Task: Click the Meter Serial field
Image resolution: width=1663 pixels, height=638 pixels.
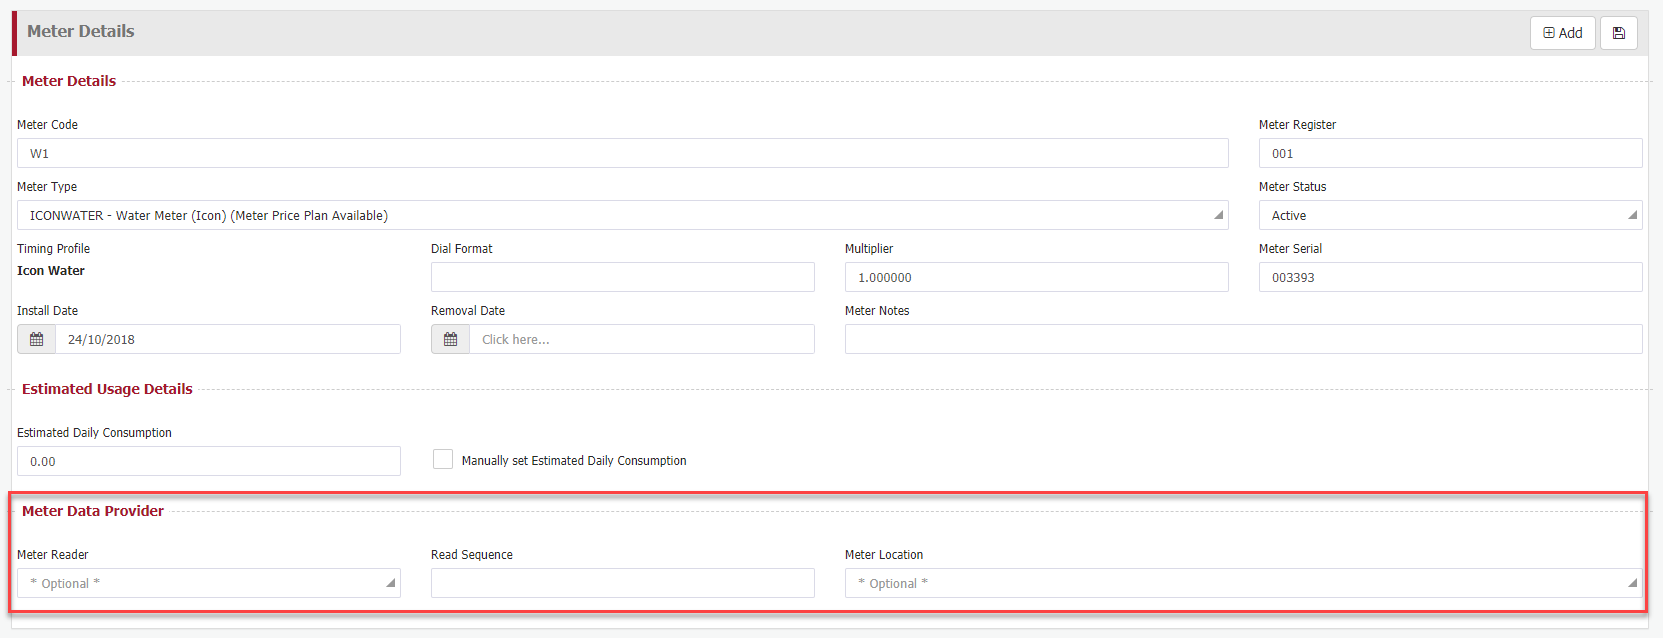Action: coord(1449,277)
